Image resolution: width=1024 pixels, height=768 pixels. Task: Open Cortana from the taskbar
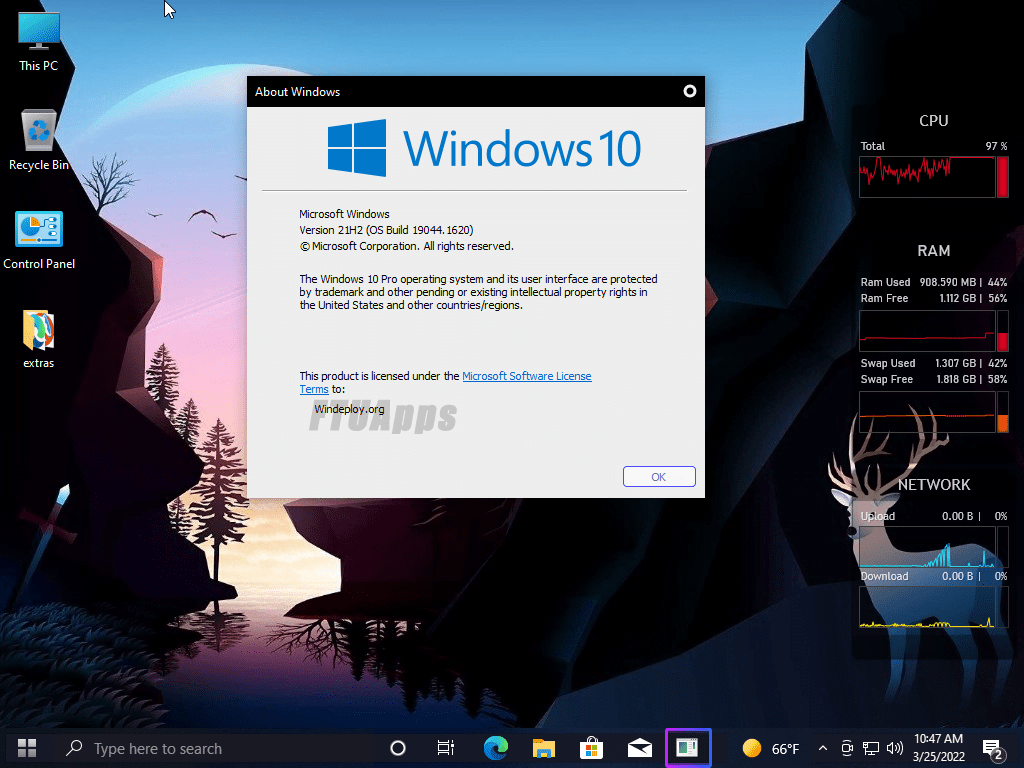(x=398, y=748)
